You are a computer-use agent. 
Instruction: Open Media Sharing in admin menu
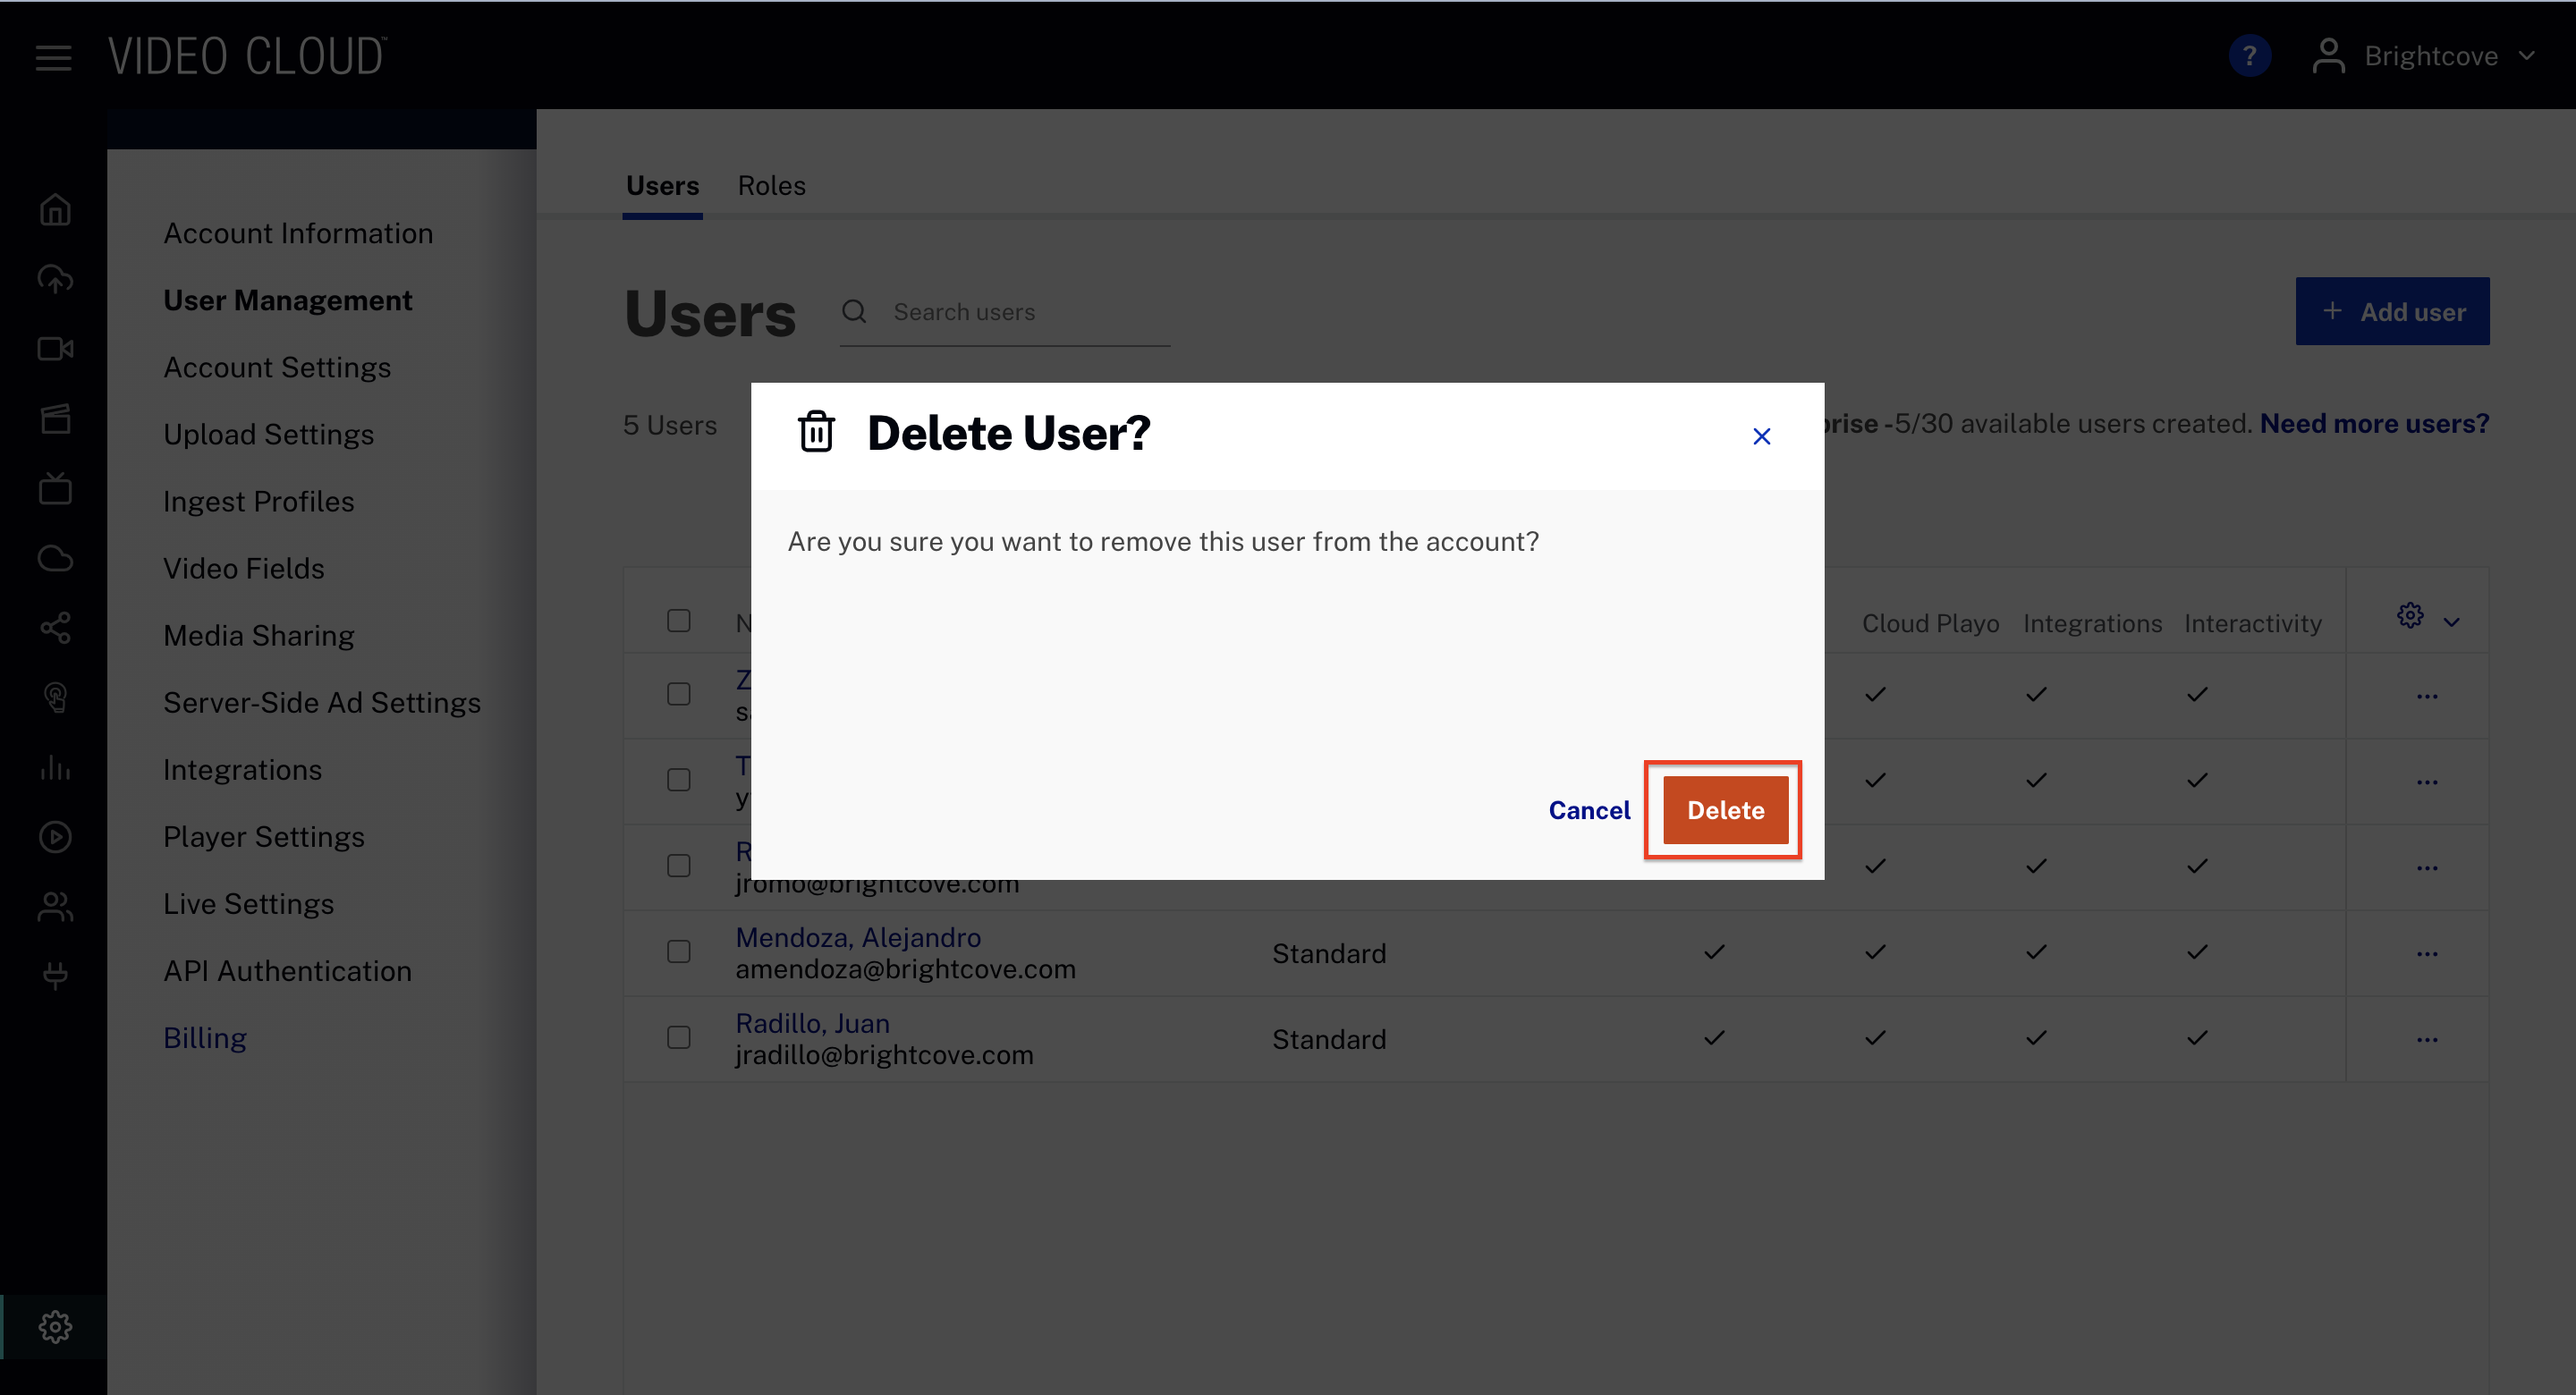258,635
